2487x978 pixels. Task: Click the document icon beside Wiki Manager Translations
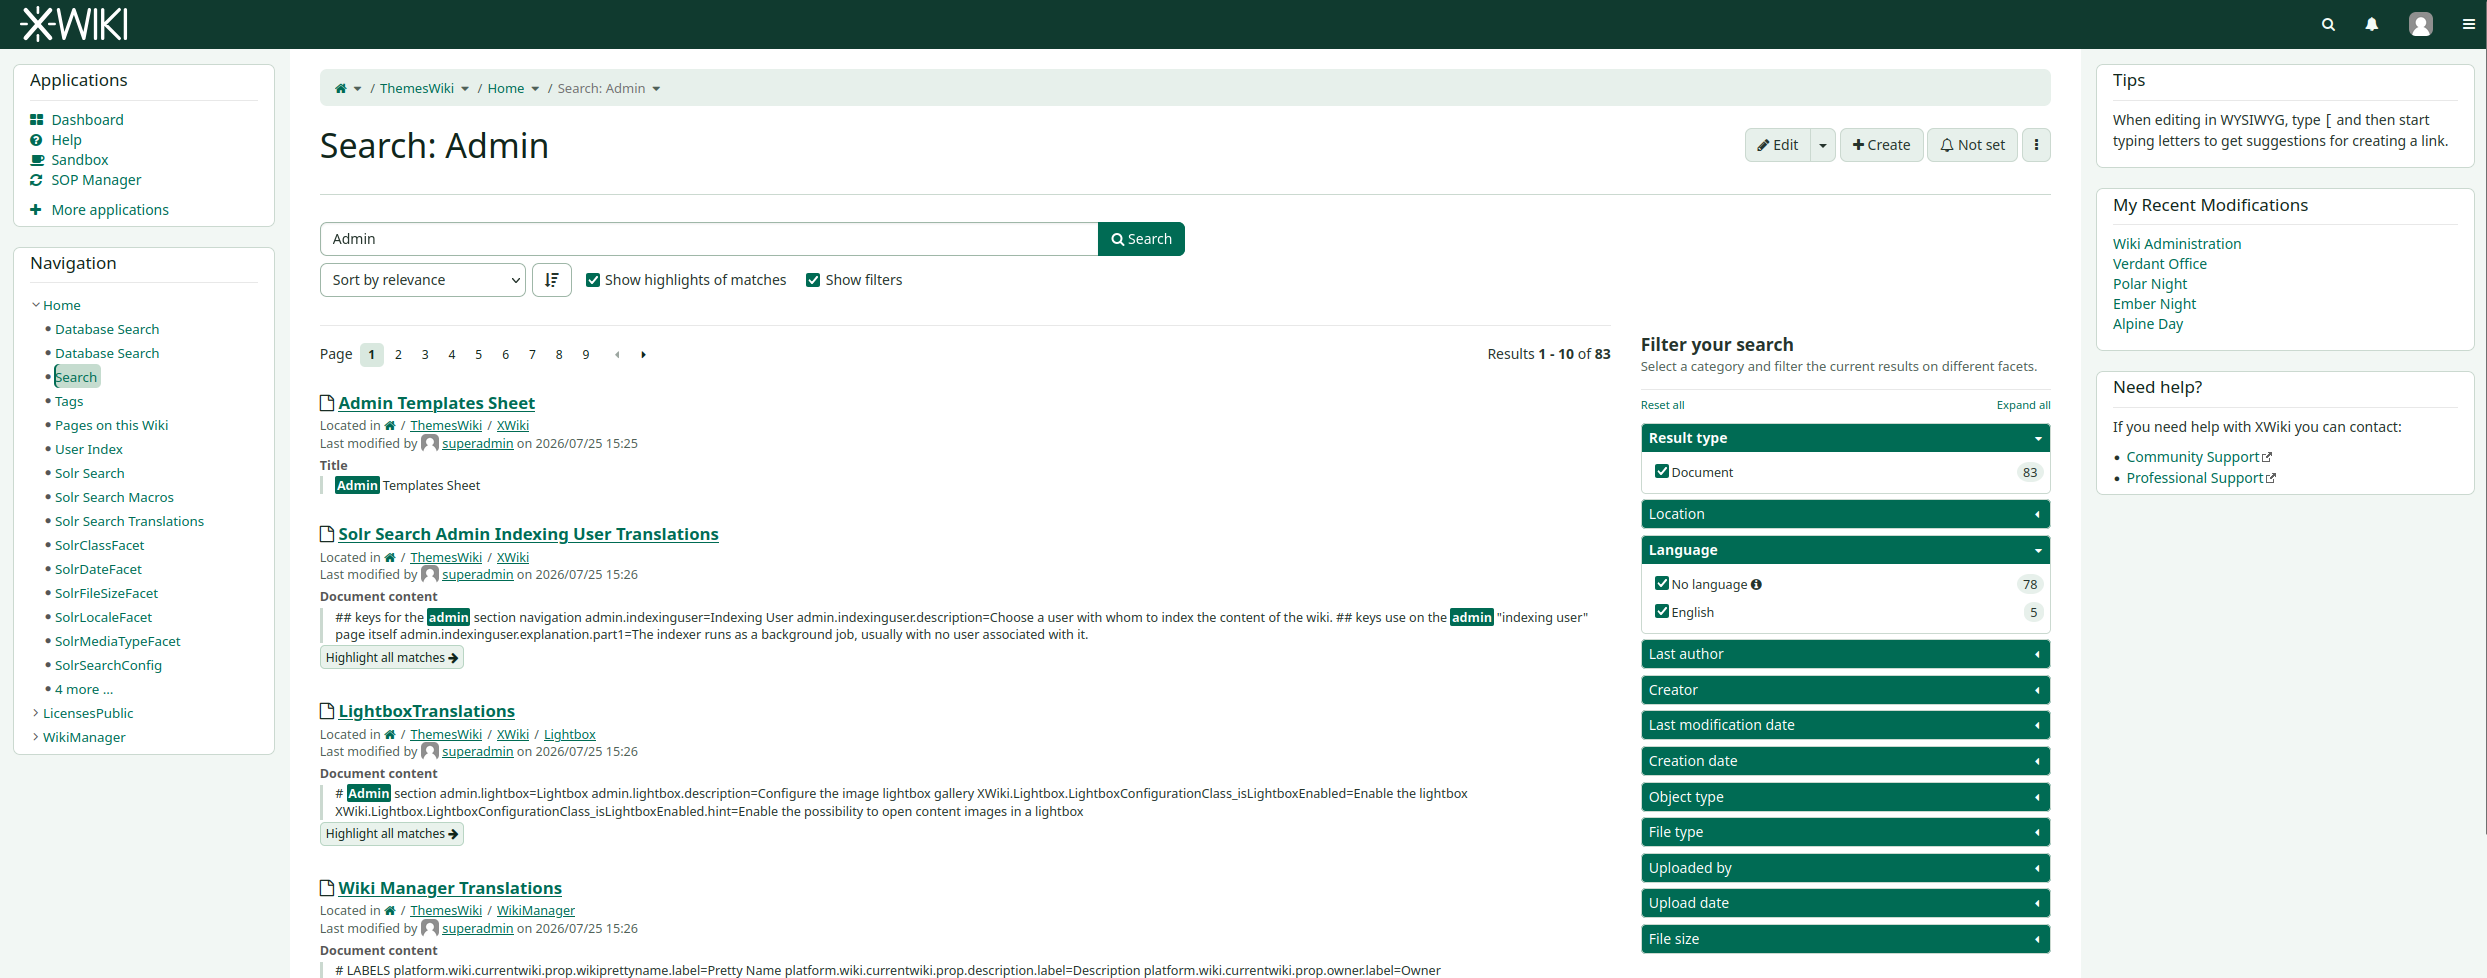point(327,888)
